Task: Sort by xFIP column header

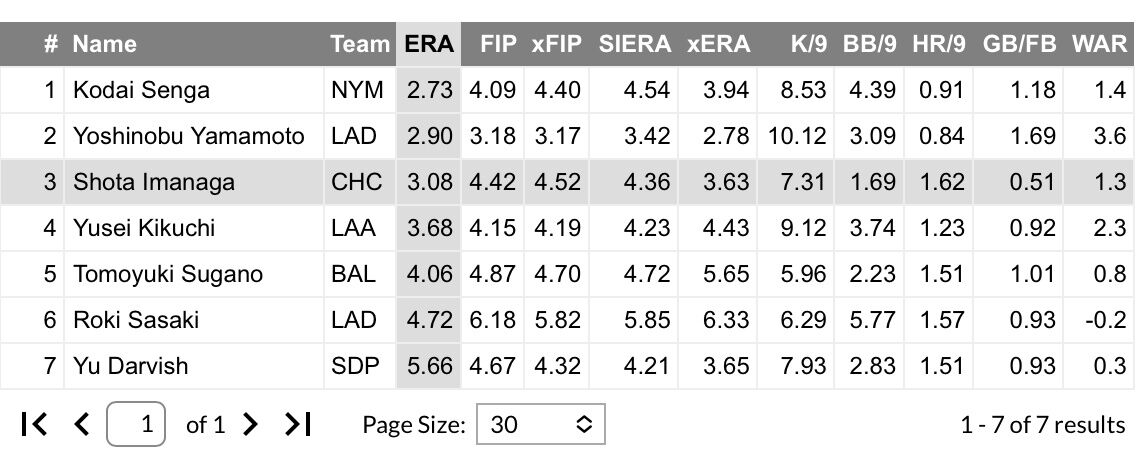Action: point(556,44)
